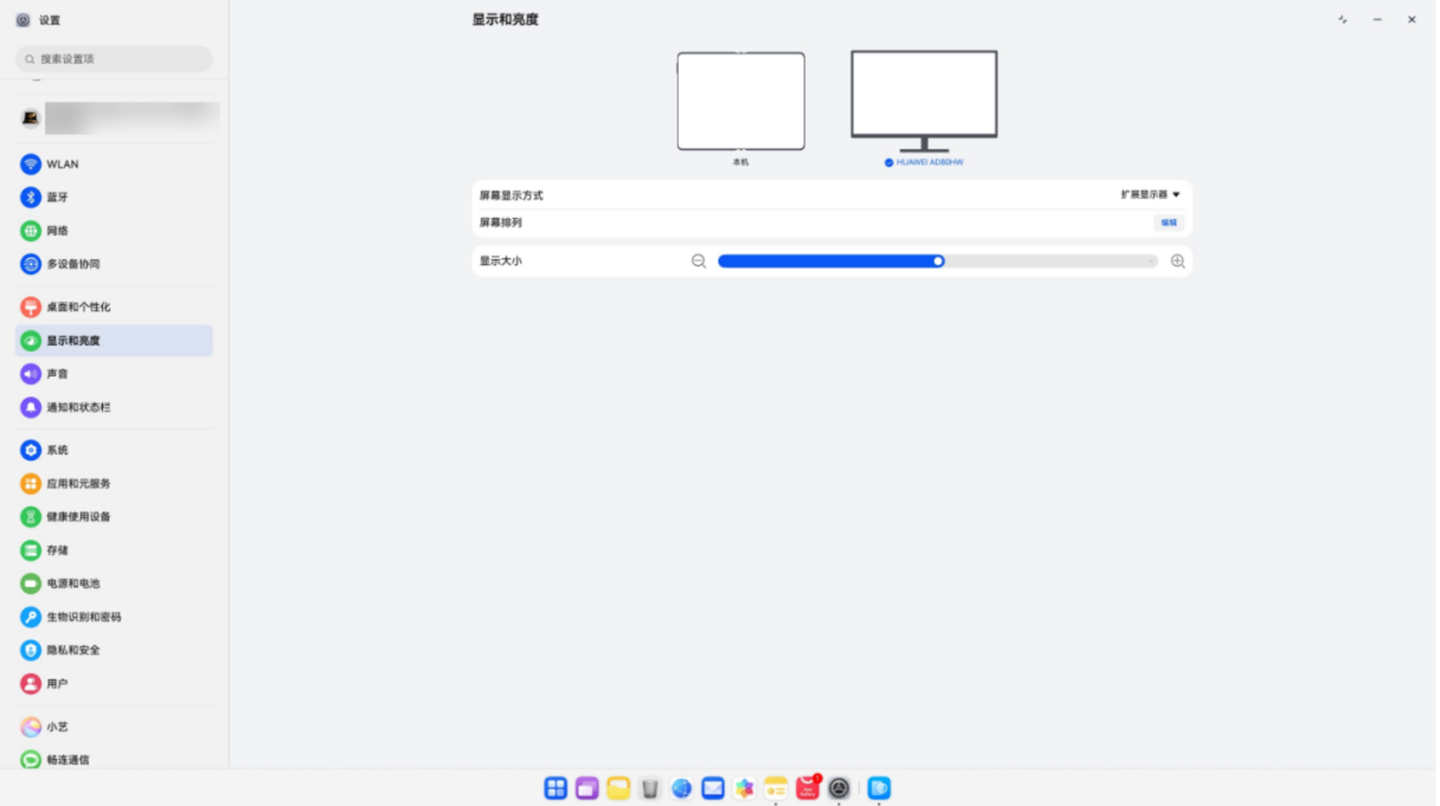Viewport: 1440px width, 806px height.
Task: Open the 扩展显示器 screen mode dropdown
Action: [1150, 195]
